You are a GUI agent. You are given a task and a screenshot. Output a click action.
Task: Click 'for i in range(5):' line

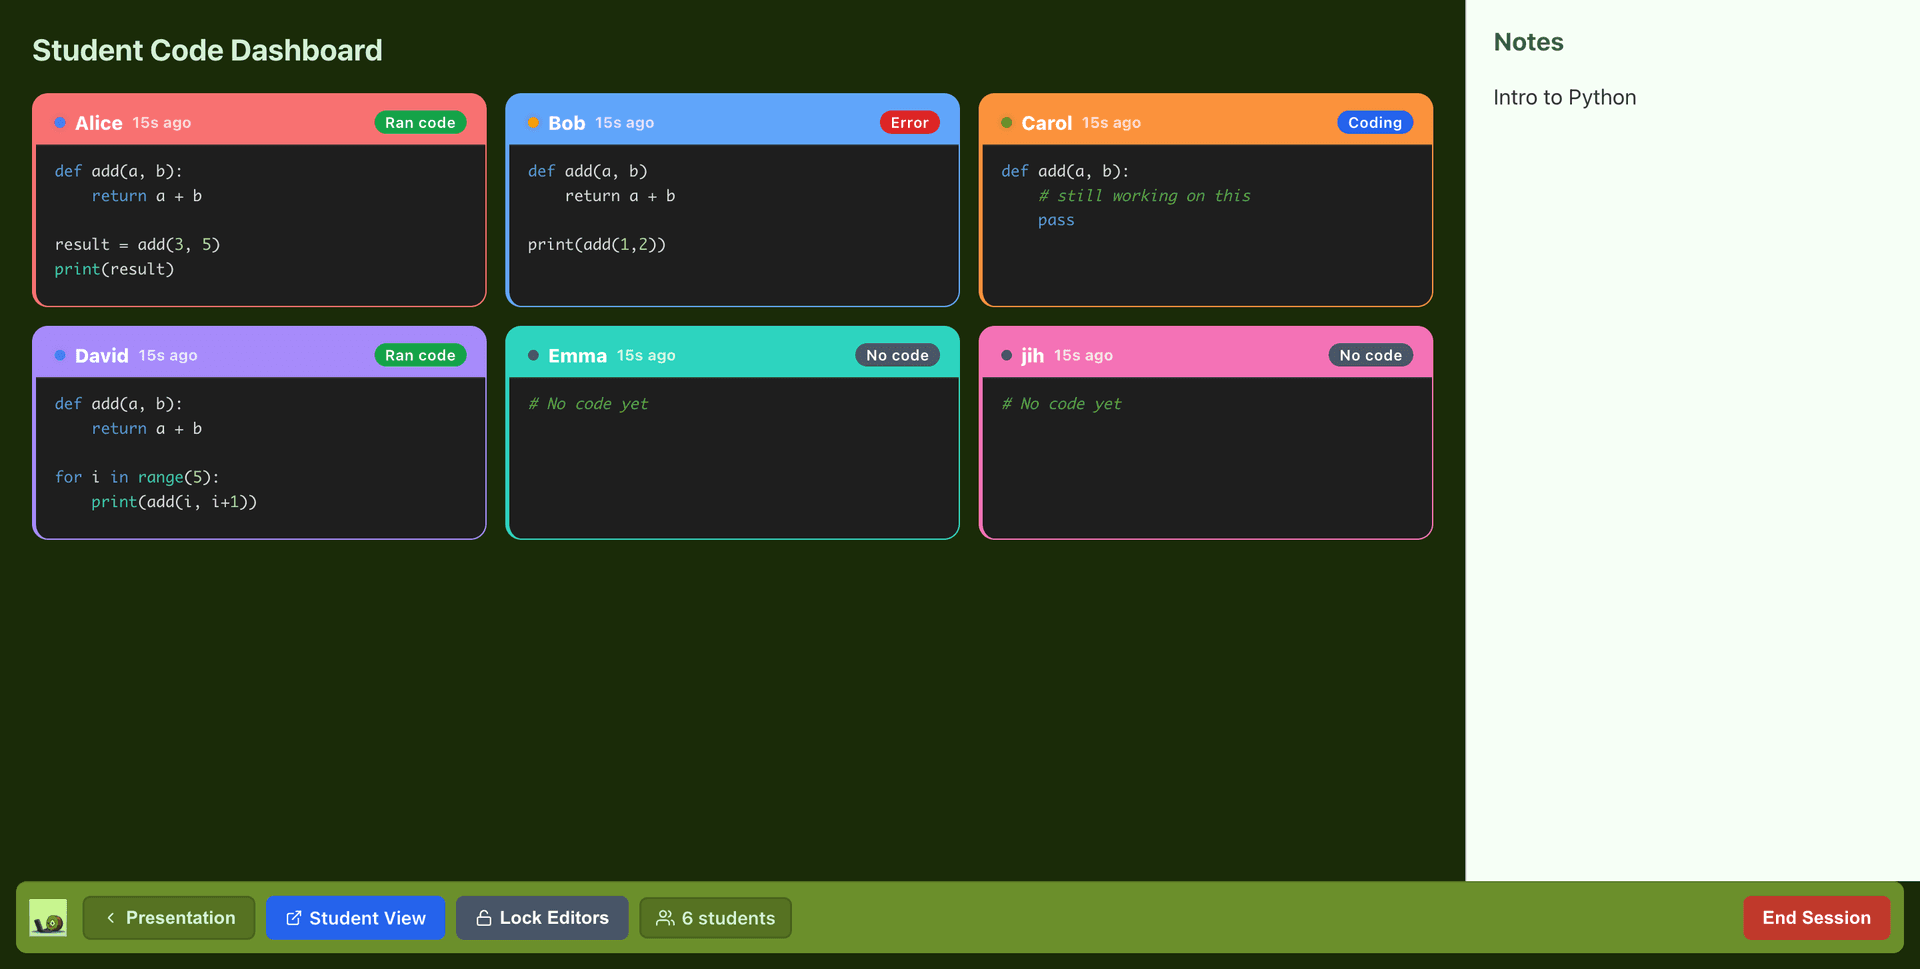click(137, 477)
